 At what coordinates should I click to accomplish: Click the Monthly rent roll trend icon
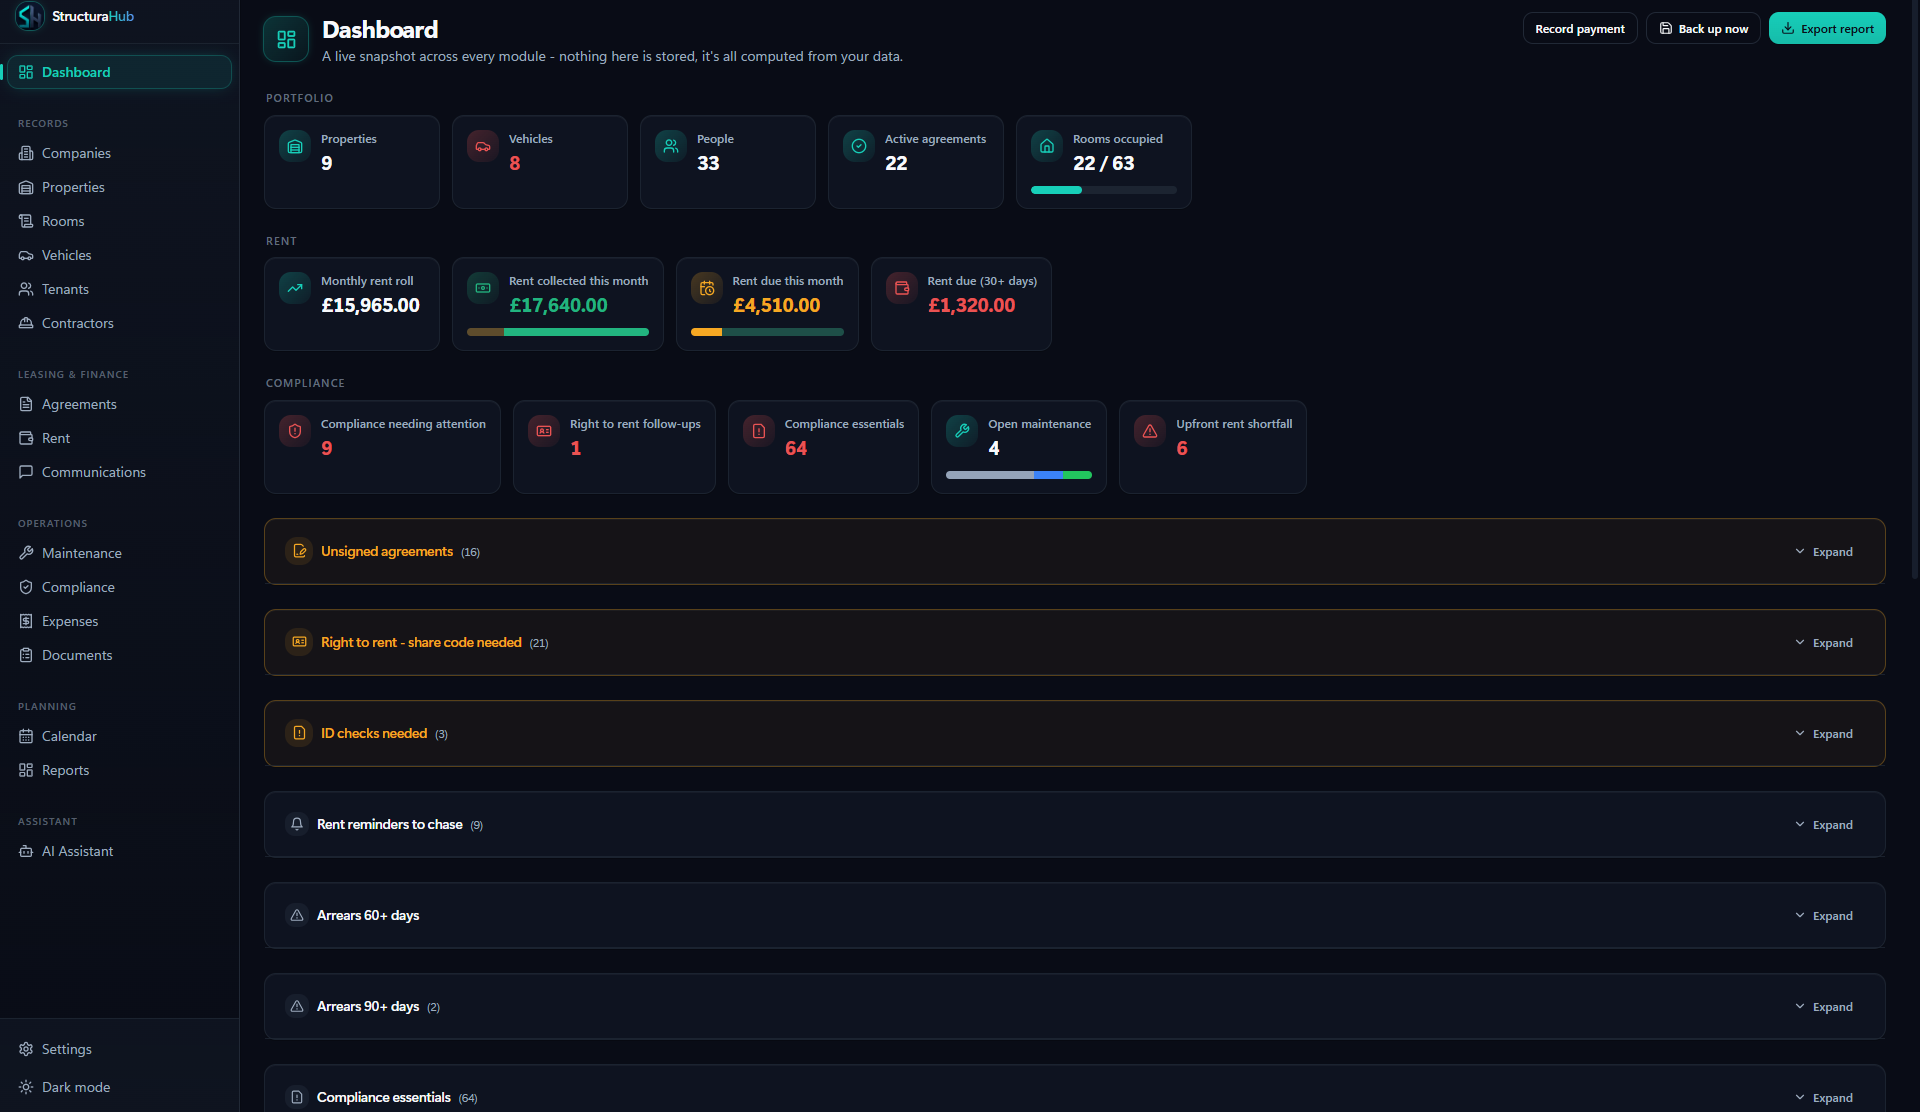295,289
